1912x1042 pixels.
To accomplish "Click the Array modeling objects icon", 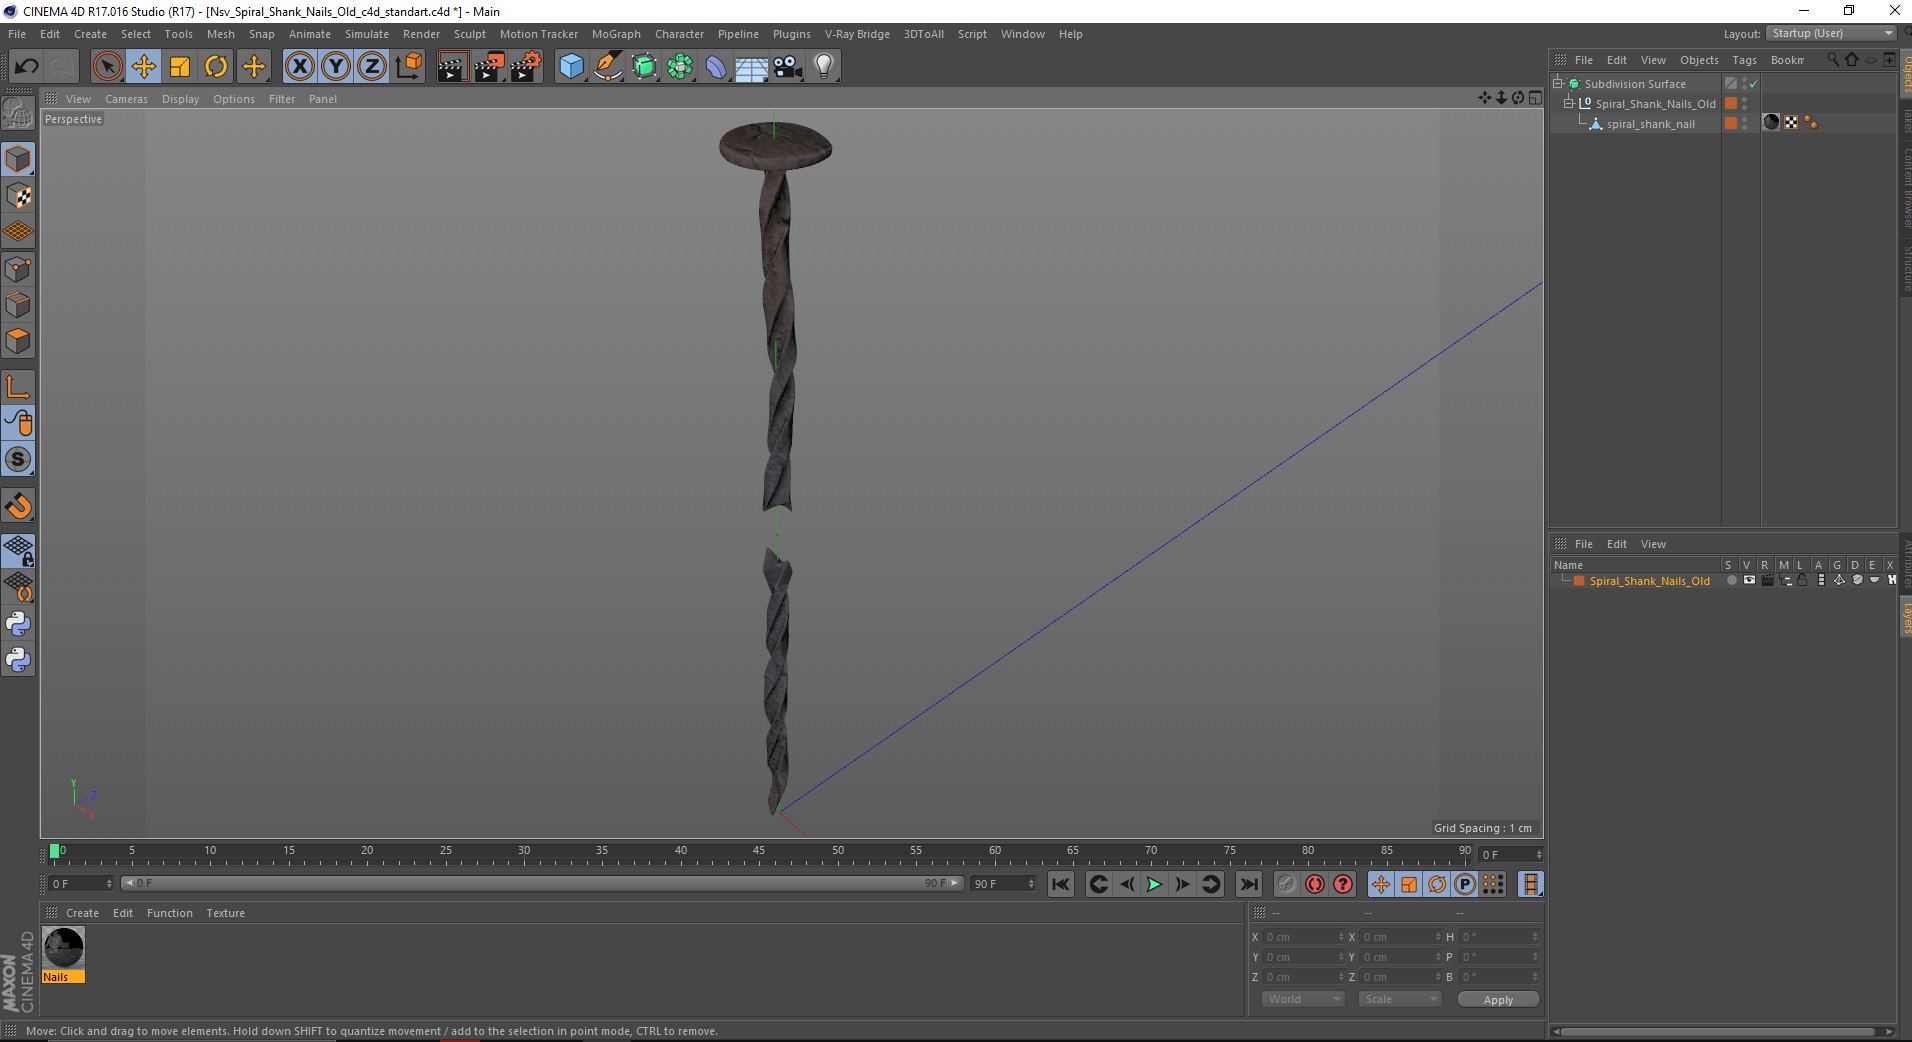I will coord(680,67).
